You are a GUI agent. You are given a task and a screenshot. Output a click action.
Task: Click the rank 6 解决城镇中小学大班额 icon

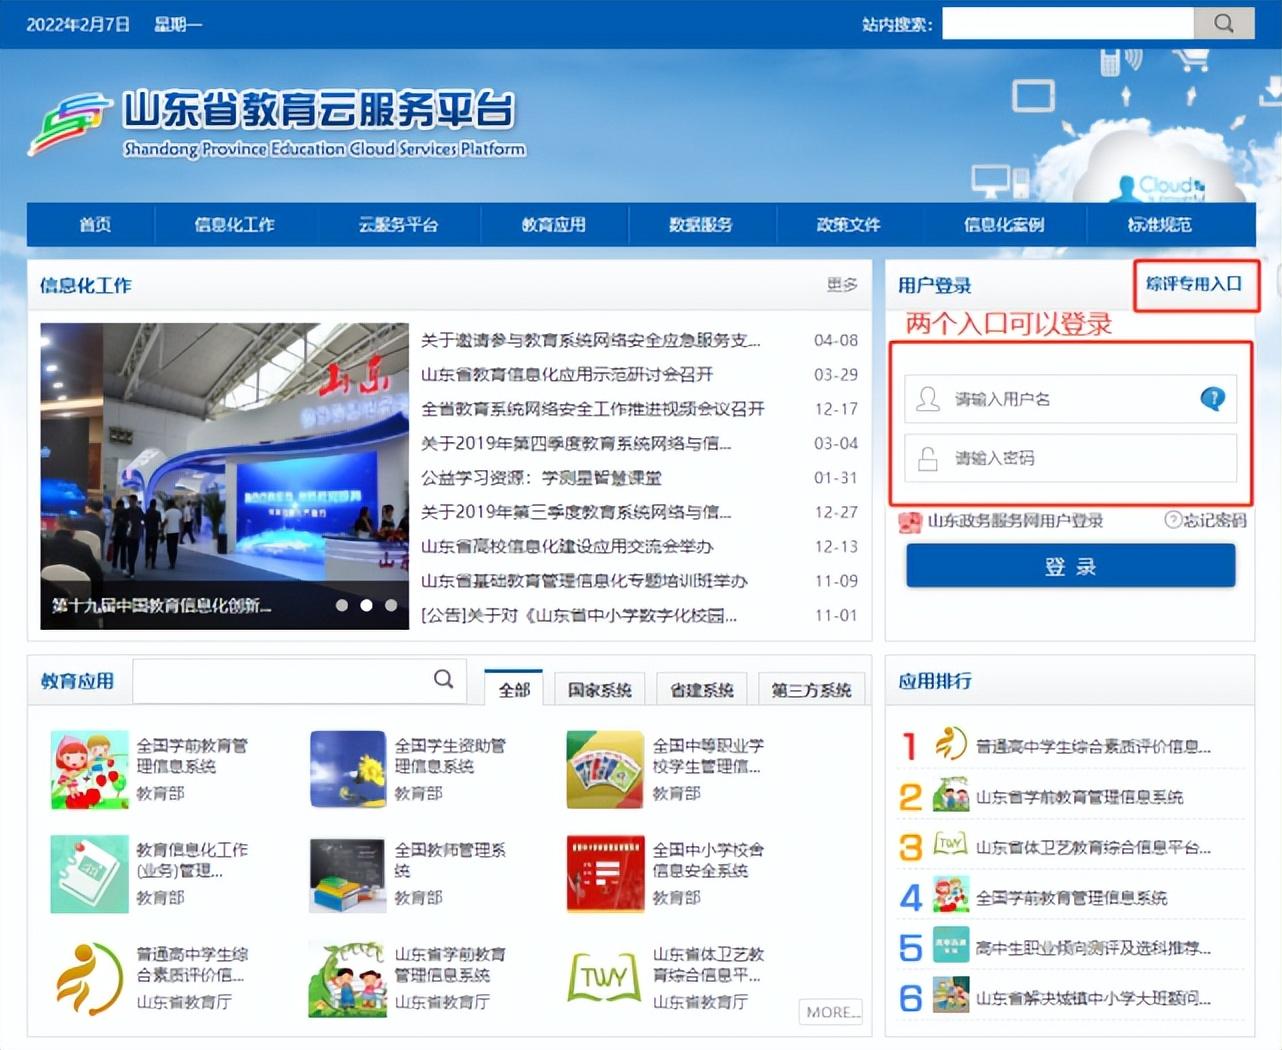pyautogui.click(x=951, y=996)
